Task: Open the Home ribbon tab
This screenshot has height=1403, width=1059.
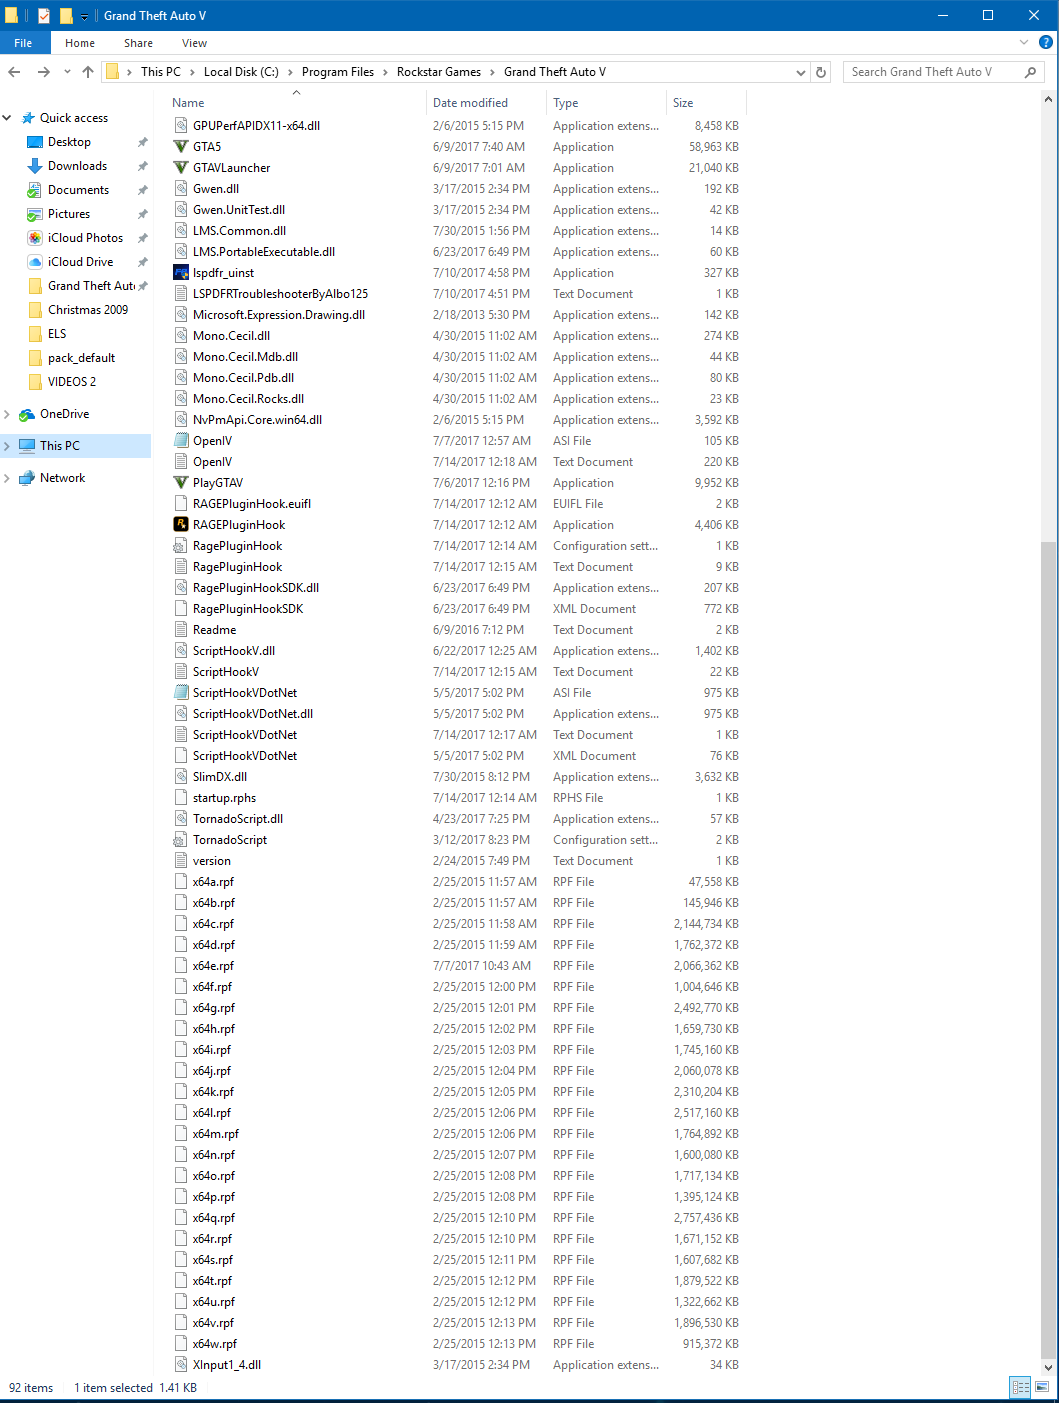Action: tap(80, 43)
